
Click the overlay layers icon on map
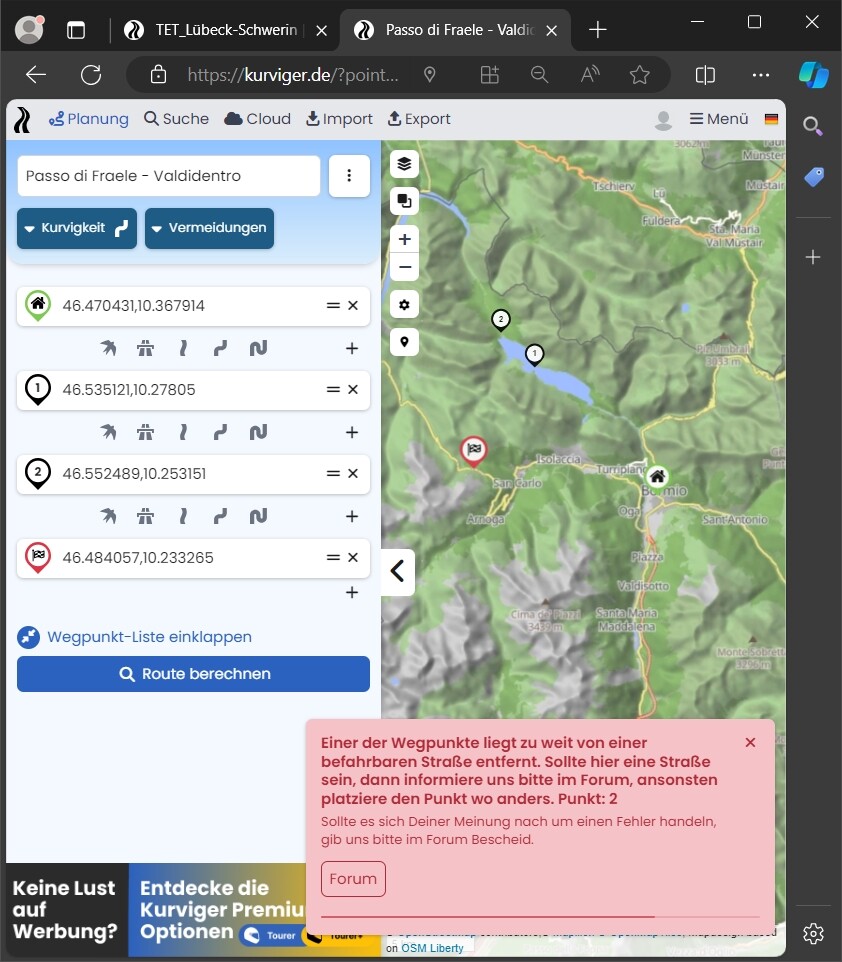pos(404,201)
